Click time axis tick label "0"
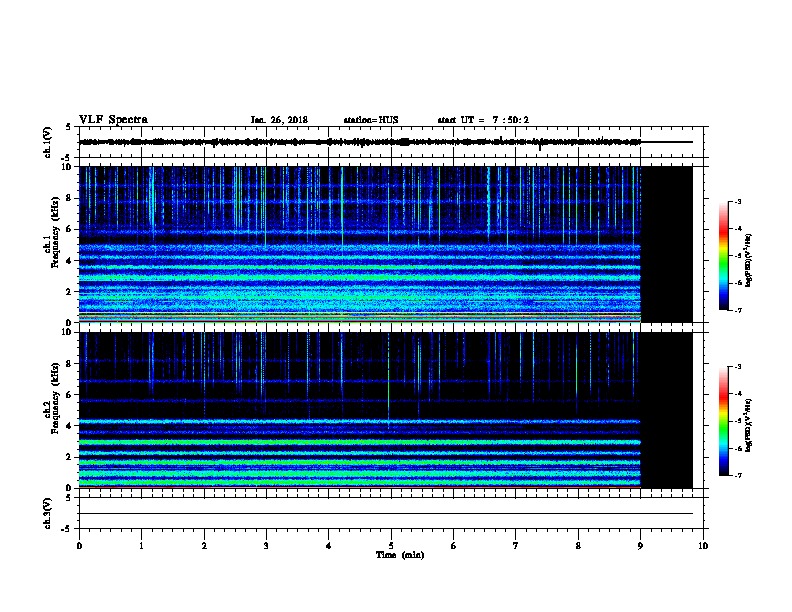The width and height of the screenshot is (792, 612). pyautogui.click(x=79, y=546)
